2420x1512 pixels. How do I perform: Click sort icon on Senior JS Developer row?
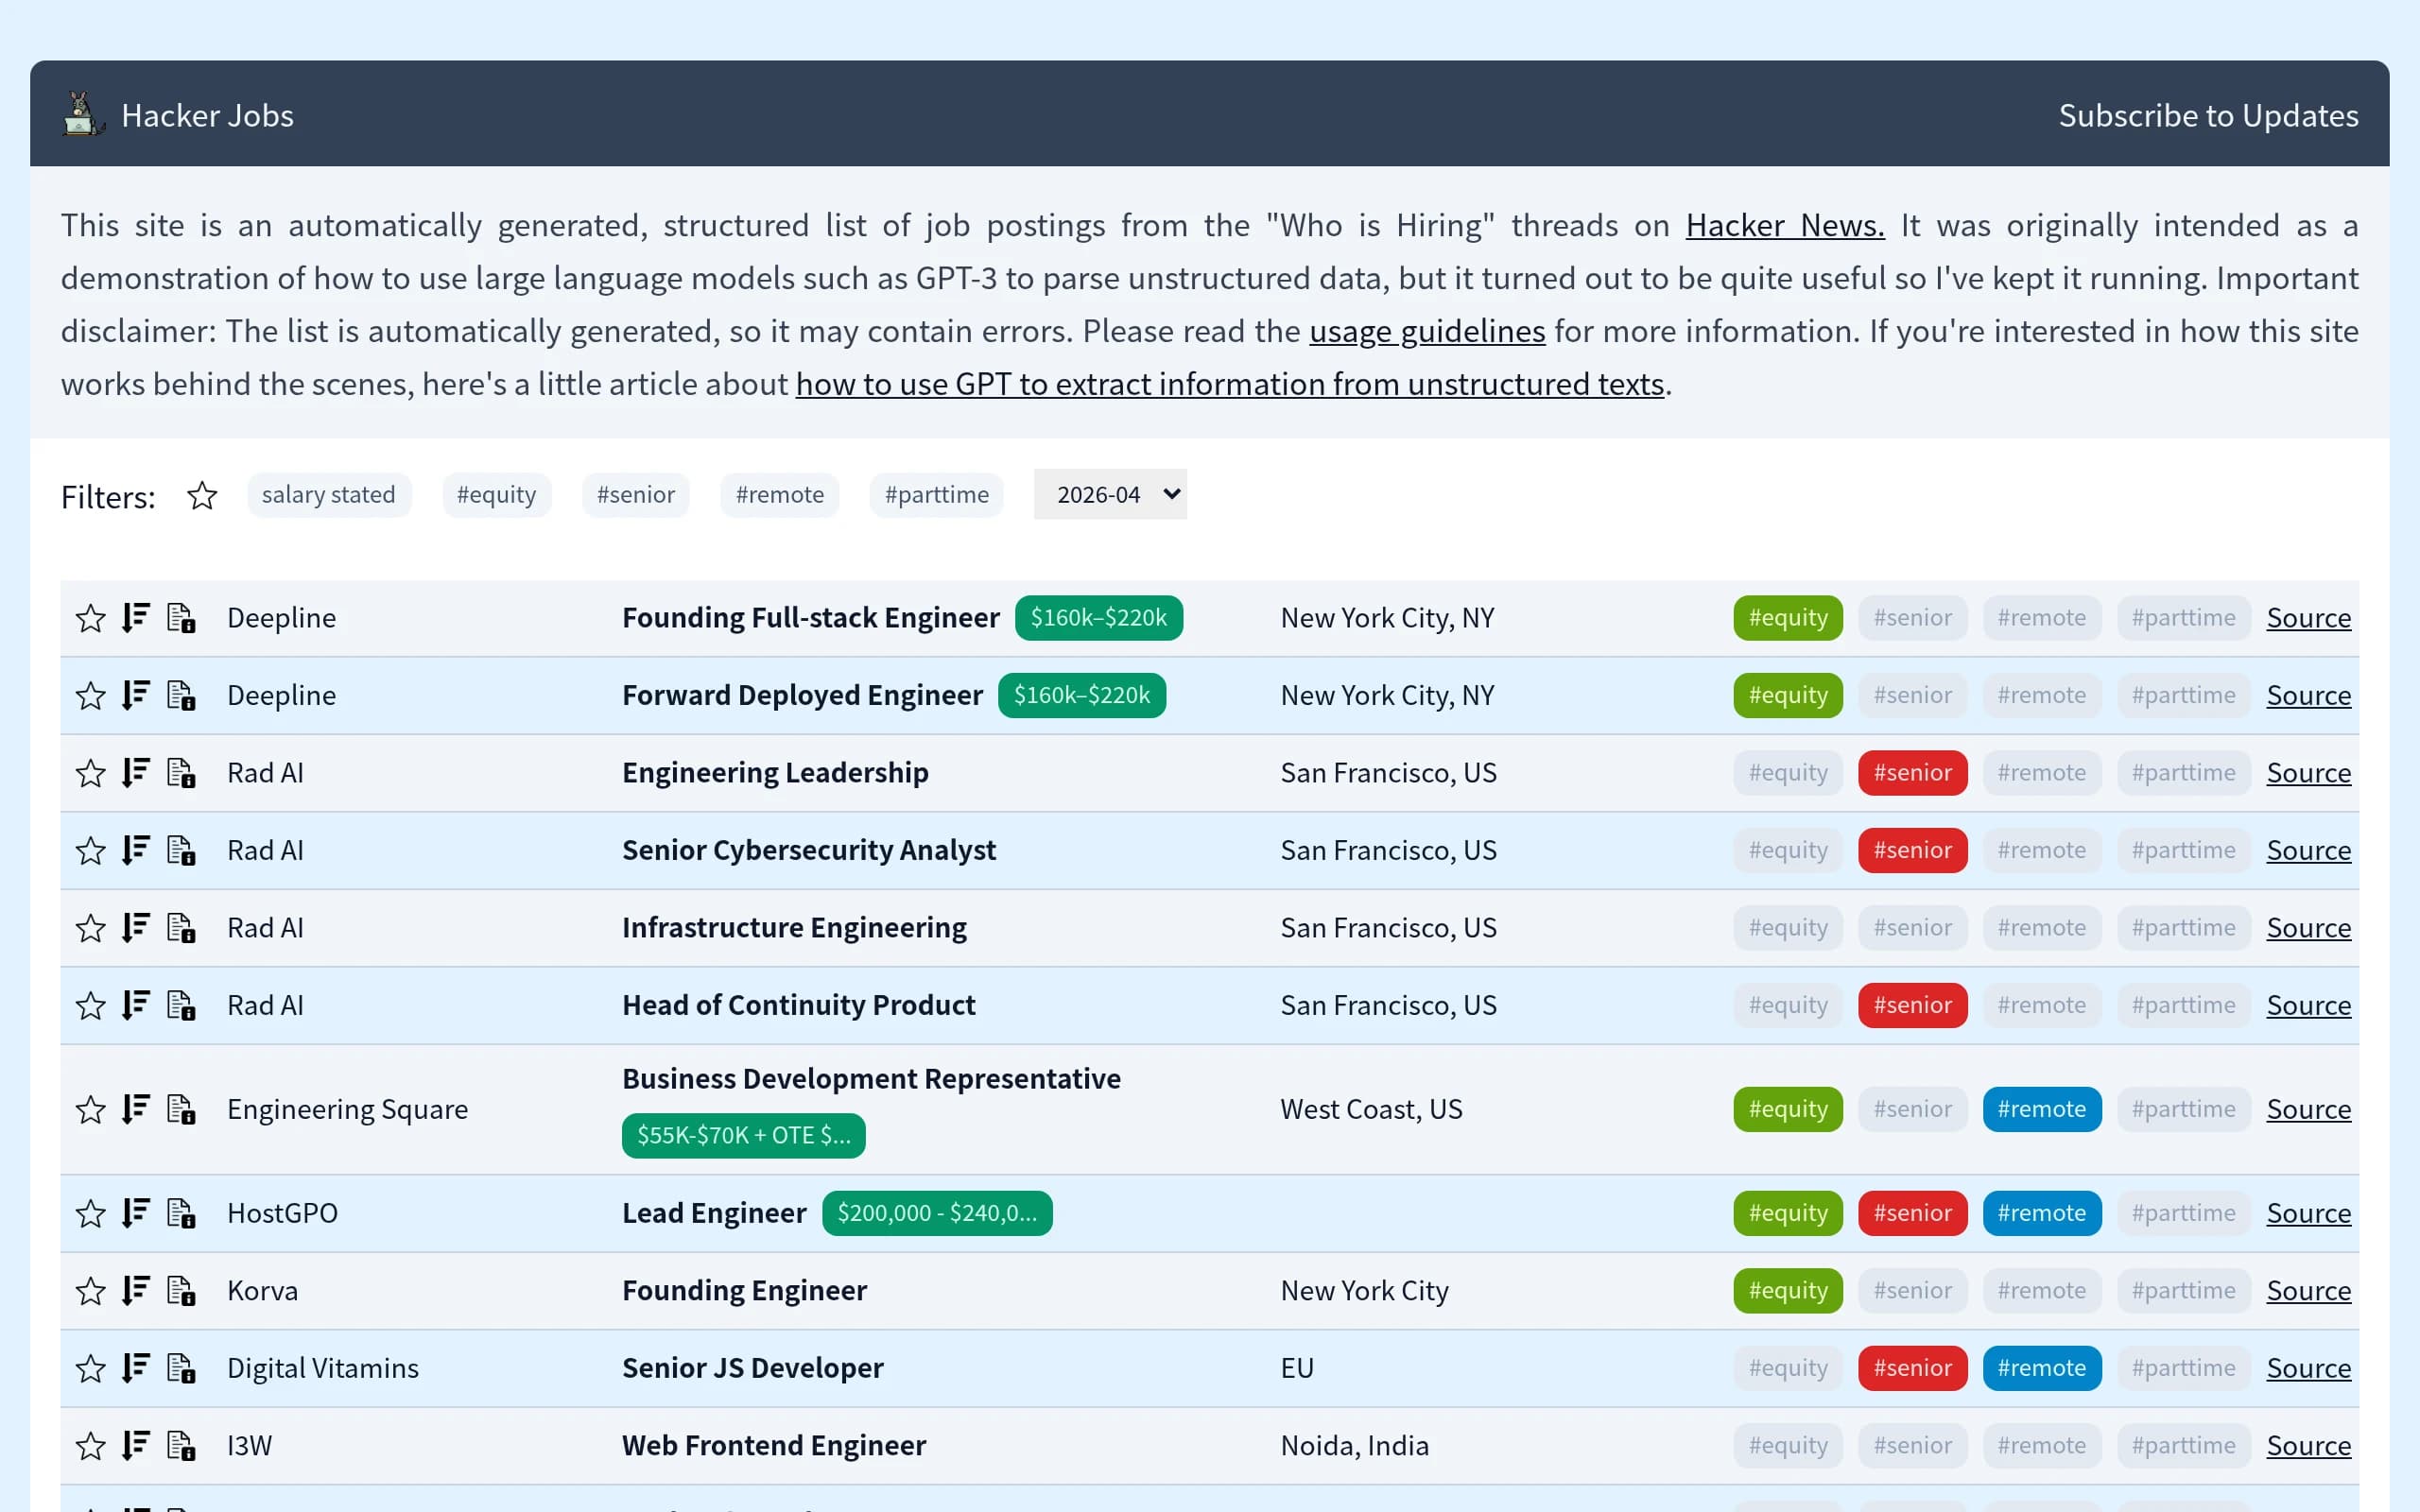136,1368
